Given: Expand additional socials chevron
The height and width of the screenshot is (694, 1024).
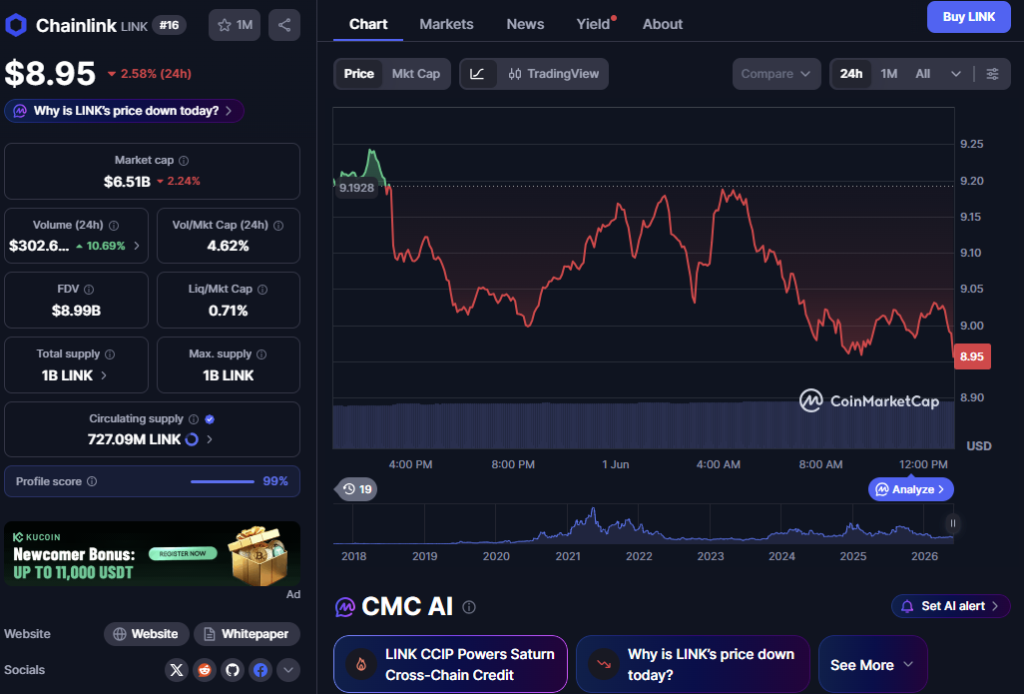Looking at the screenshot, I should [288, 670].
